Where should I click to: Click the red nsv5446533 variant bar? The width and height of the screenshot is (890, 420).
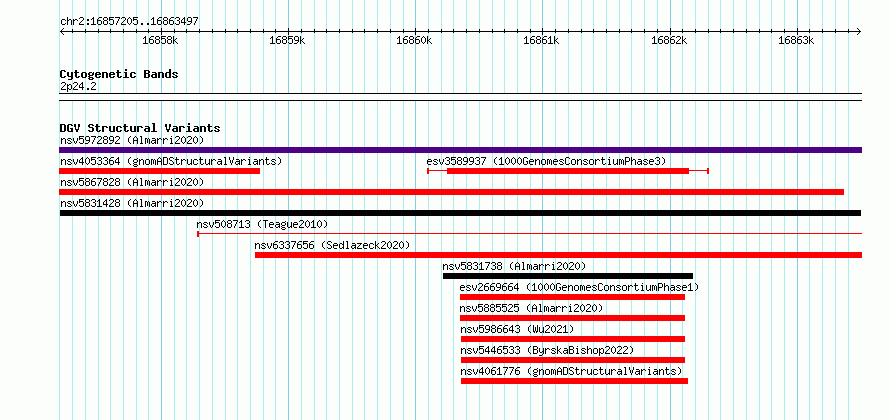573,360
